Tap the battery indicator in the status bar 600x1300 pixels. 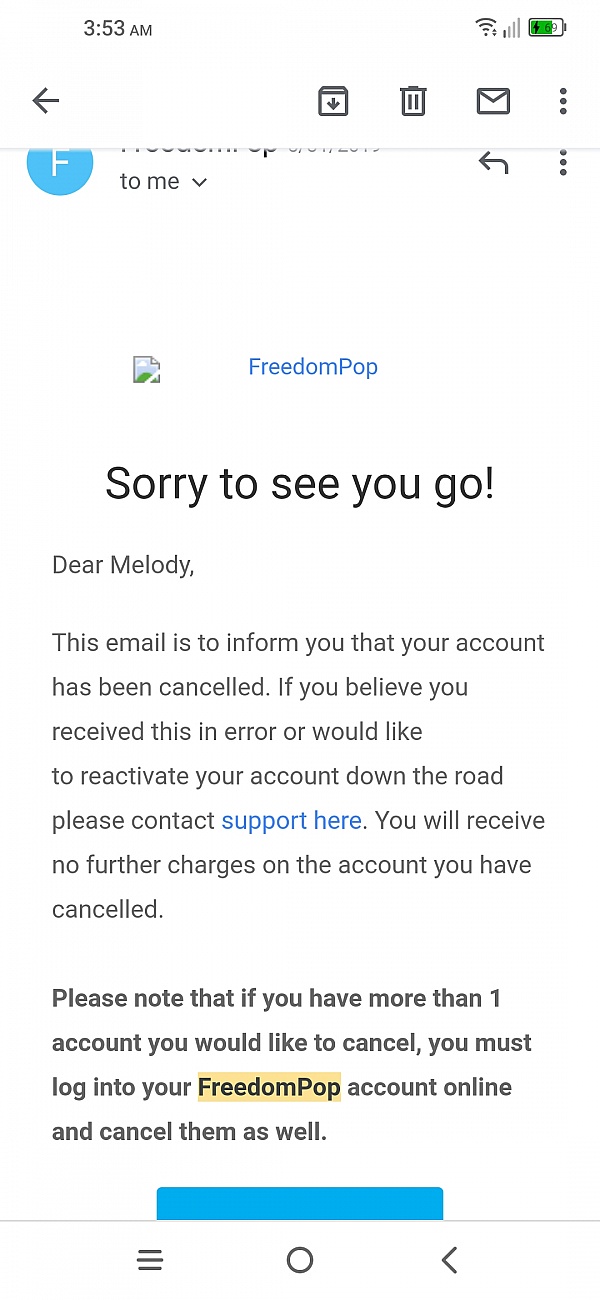coord(548,28)
